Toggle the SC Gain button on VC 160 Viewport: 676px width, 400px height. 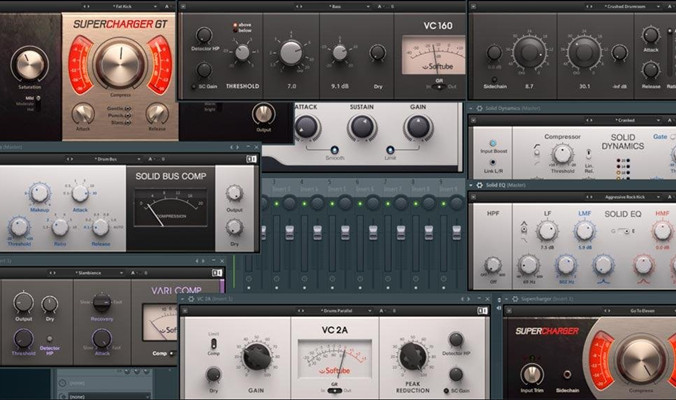coord(194,87)
